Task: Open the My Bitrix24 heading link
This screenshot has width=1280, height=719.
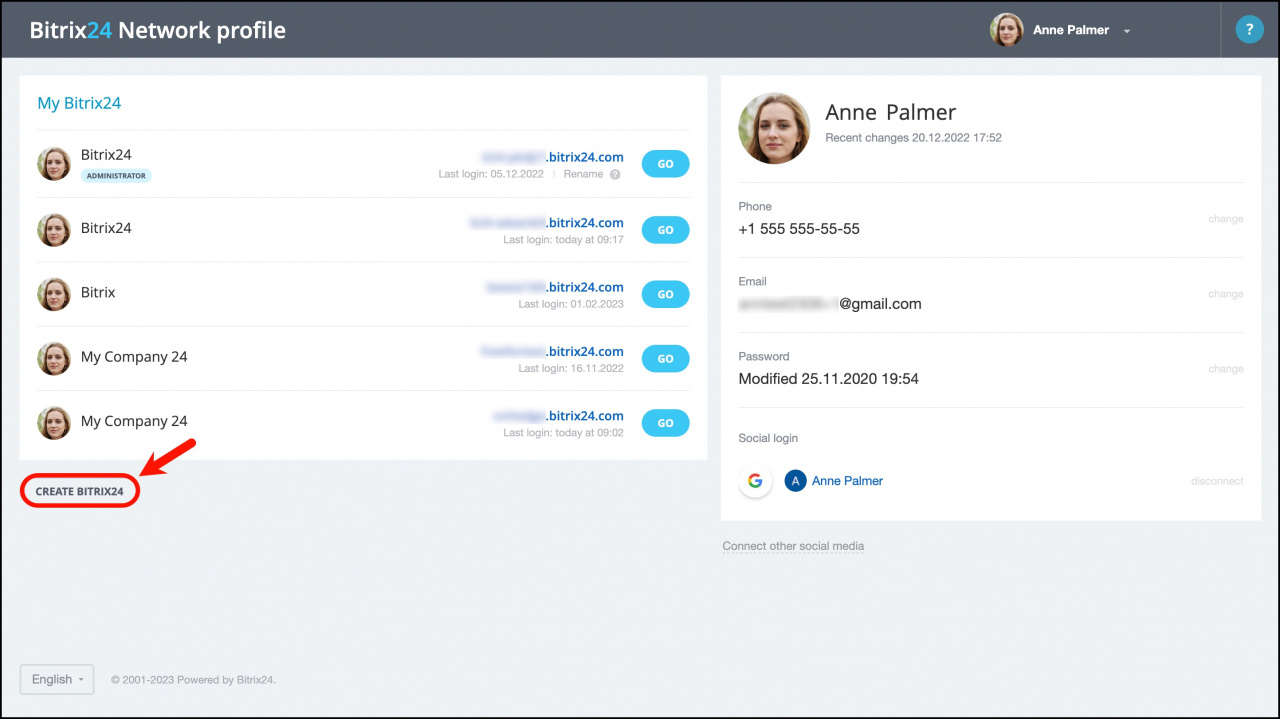Action: [x=79, y=103]
